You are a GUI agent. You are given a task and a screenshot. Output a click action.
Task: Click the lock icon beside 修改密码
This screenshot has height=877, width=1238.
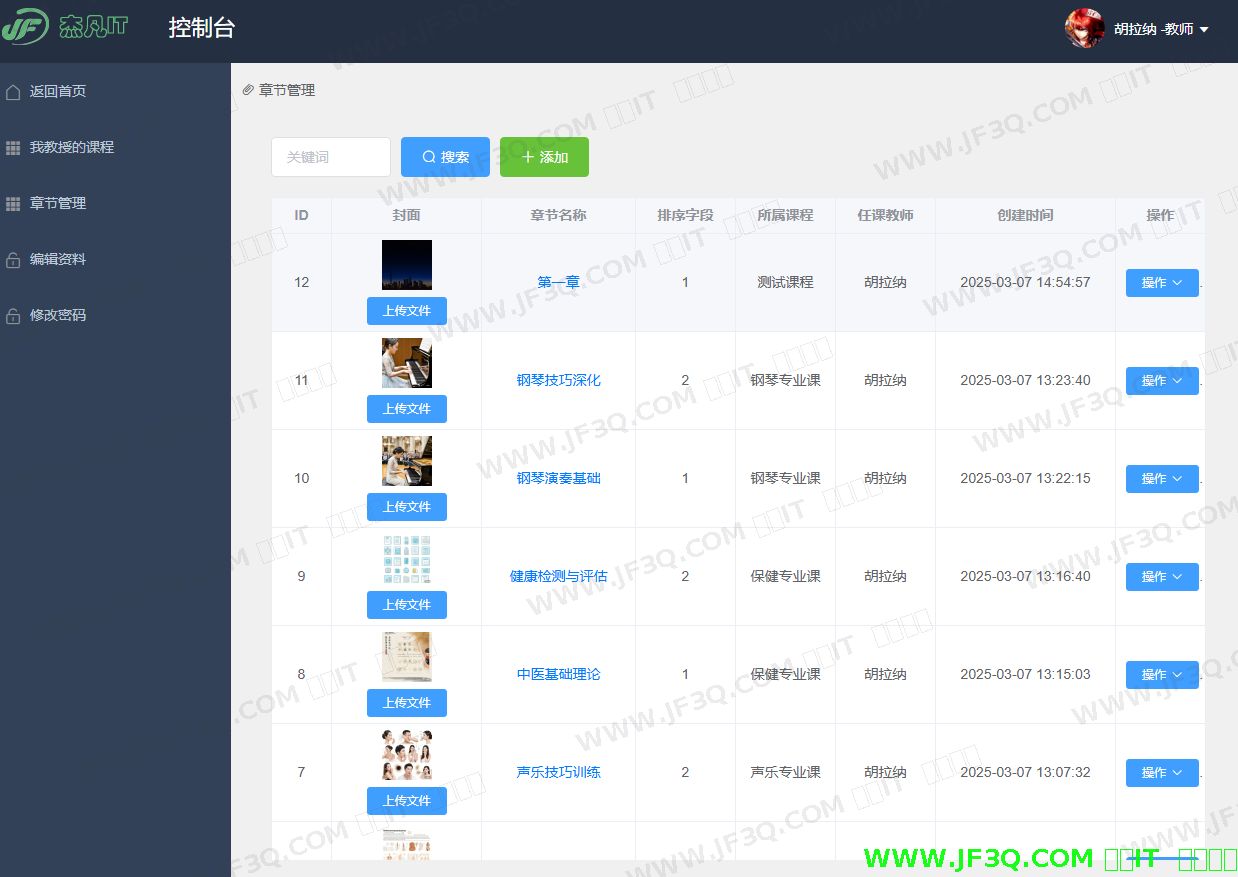[x=13, y=316]
